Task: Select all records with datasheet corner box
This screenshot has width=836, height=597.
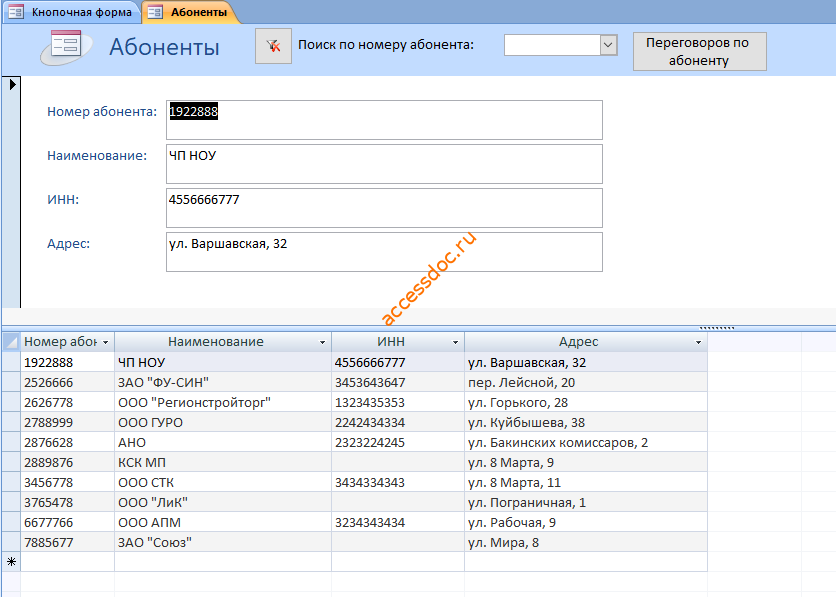Action: [x=11, y=342]
